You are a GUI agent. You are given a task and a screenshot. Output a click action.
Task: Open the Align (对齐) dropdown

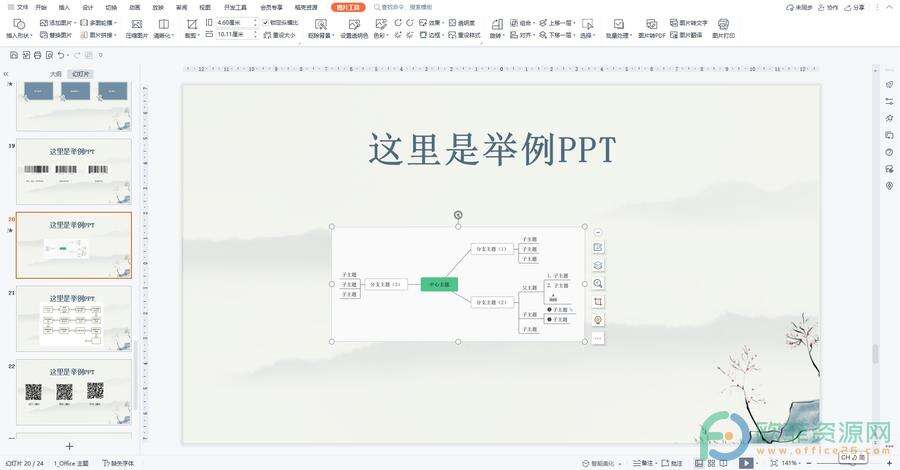click(522, 35)
